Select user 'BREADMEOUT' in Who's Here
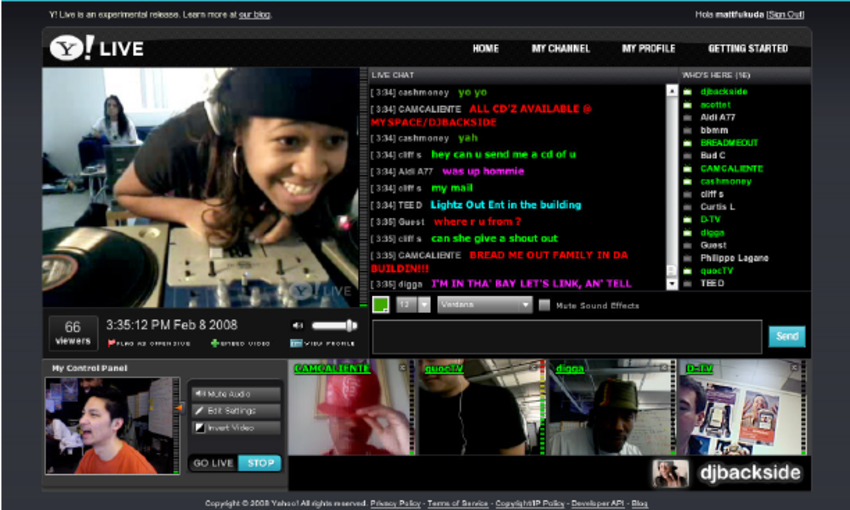Viewport: 850px width, 510px height. (729, 143)
